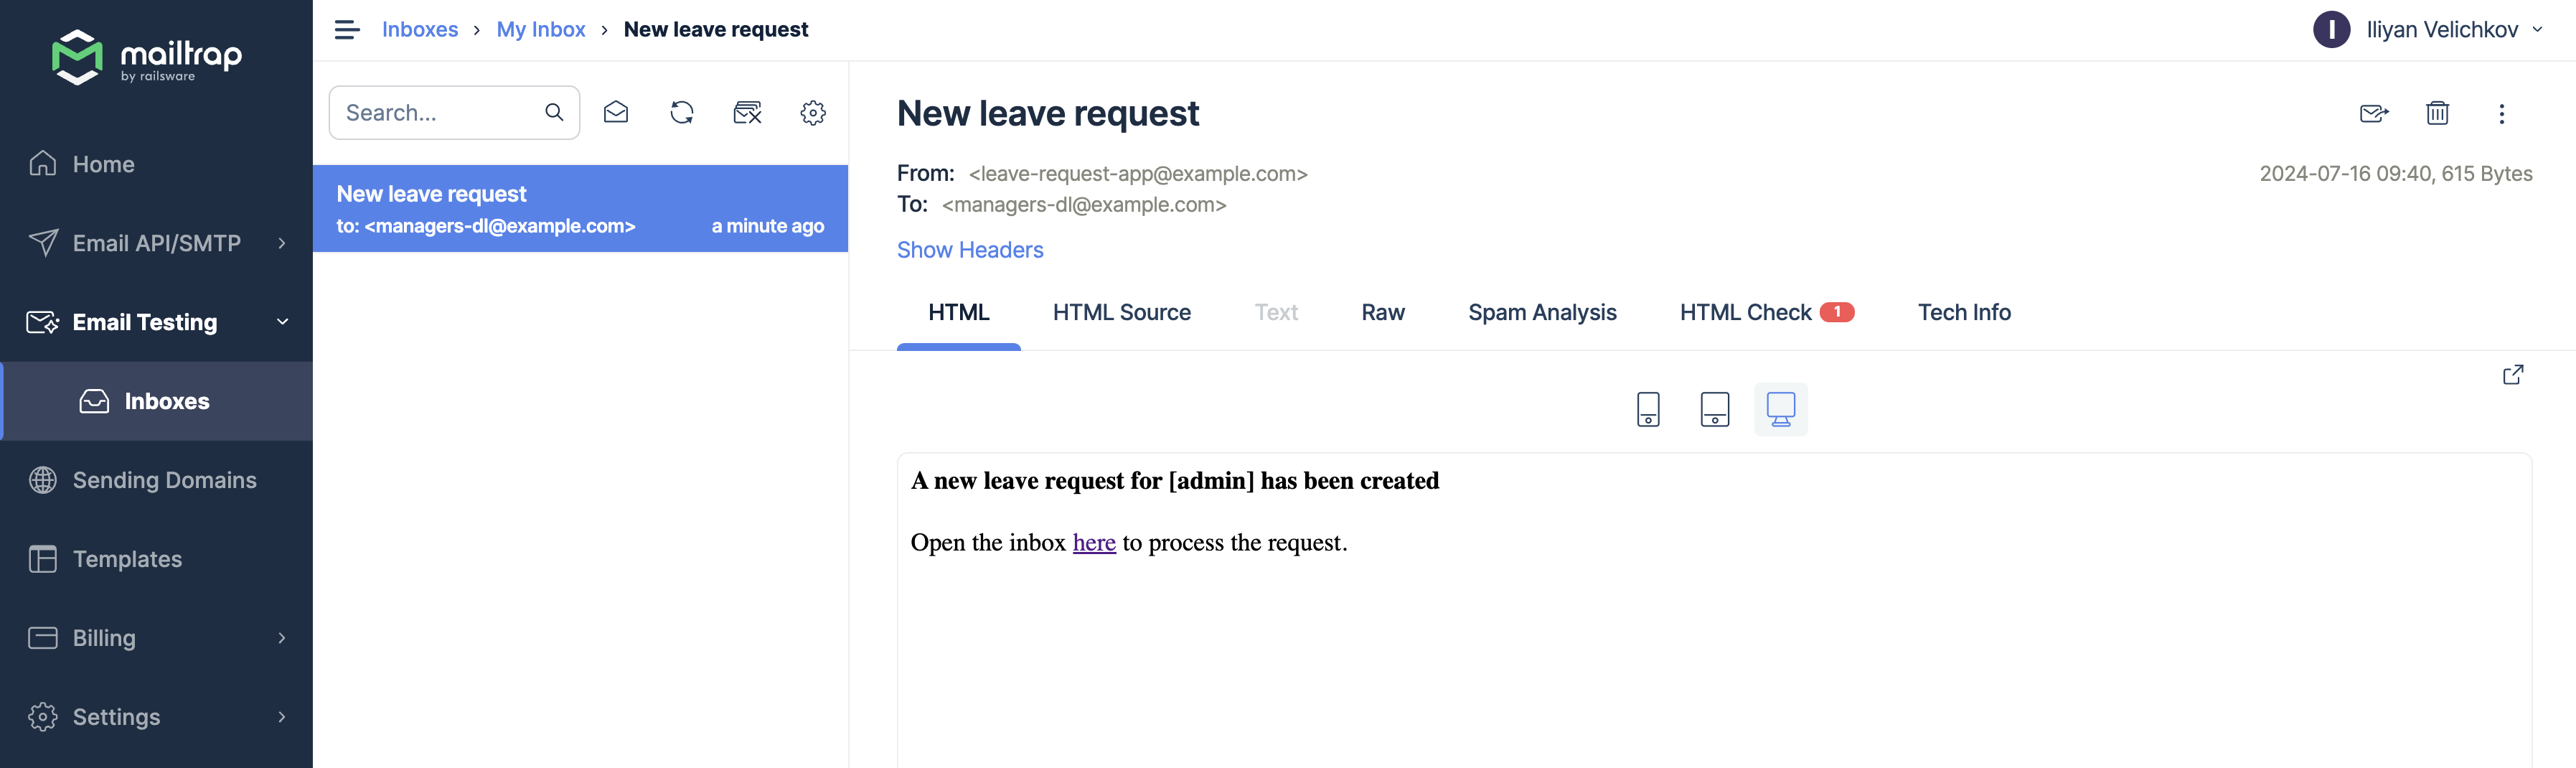Click the forward email icon
The image size is (2576, 768).
(2373, 114)
